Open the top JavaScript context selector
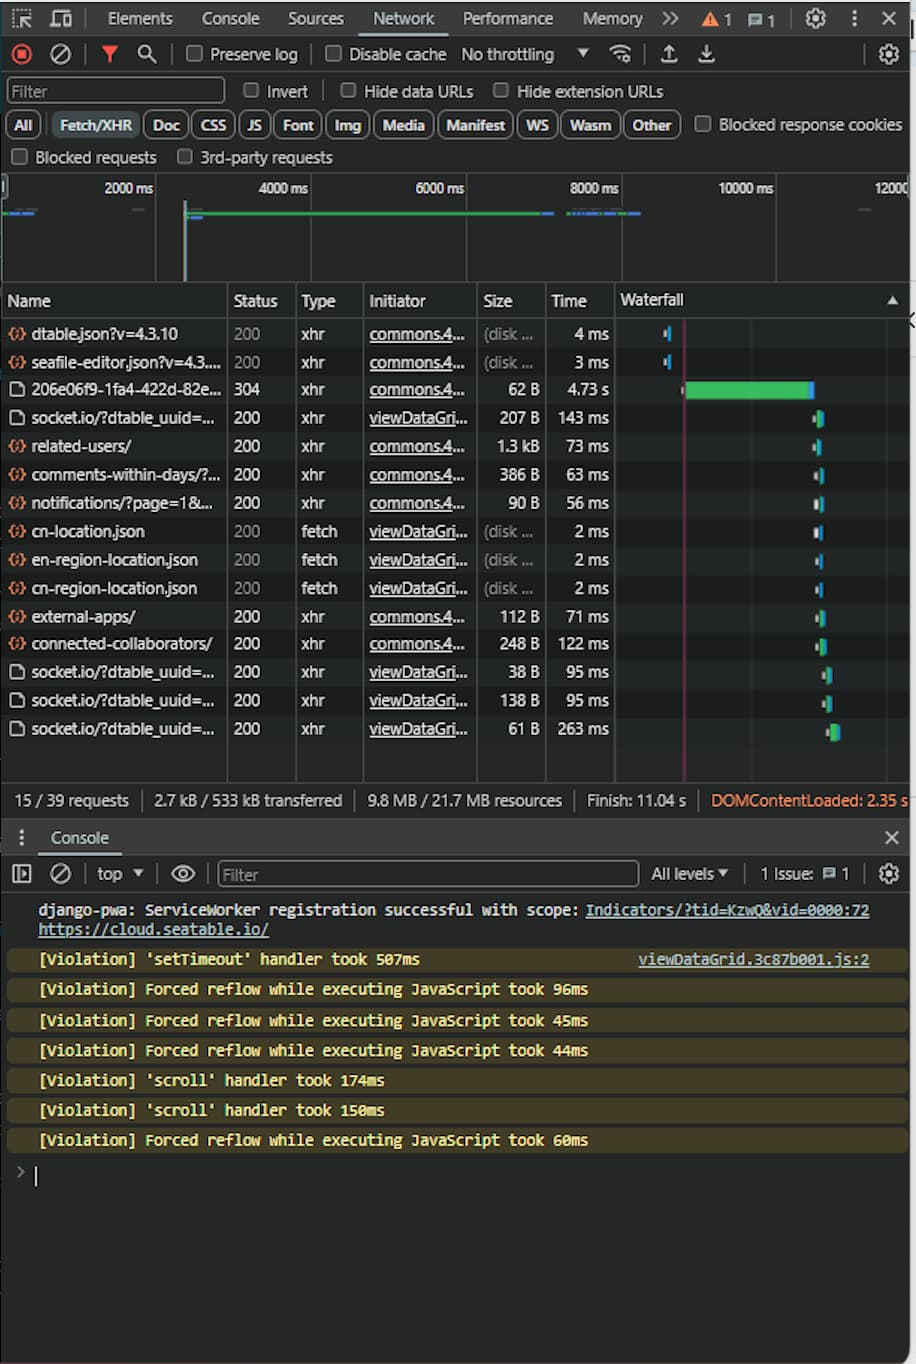Viewport: 916px width, 1364px height. (x=120, y=874)
